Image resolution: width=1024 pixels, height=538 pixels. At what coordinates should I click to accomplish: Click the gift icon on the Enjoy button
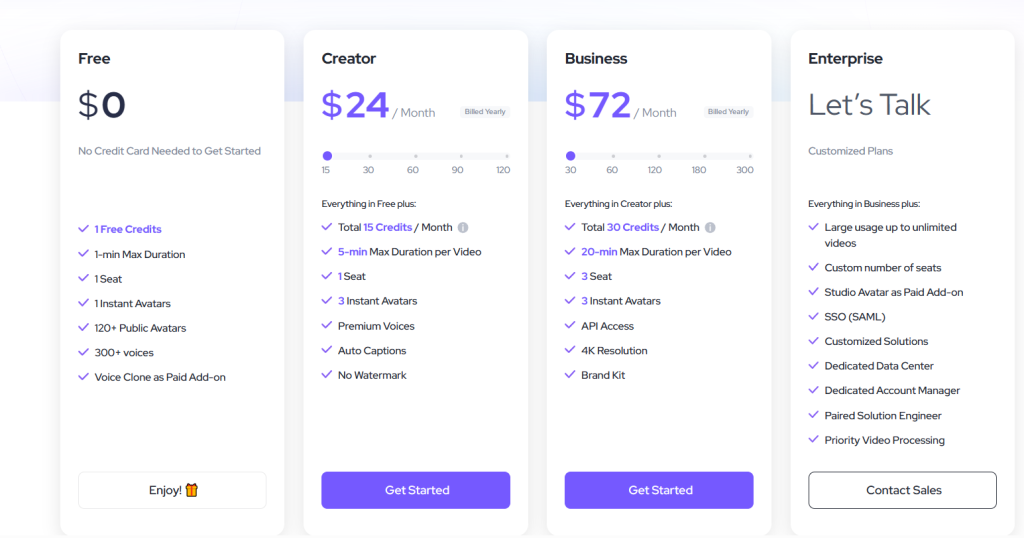coord(192,490)
